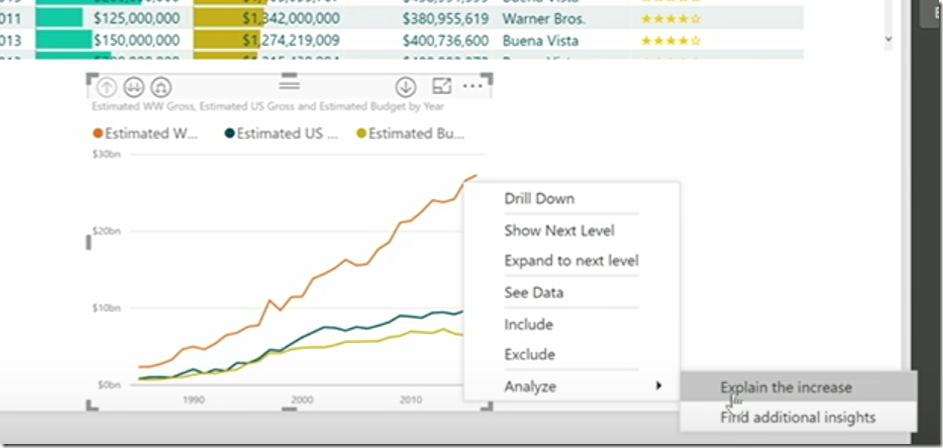This screenshot has width=943, height=448.
Task: Click the table scrollbar down arrow
Action: [x=889, y=38]
